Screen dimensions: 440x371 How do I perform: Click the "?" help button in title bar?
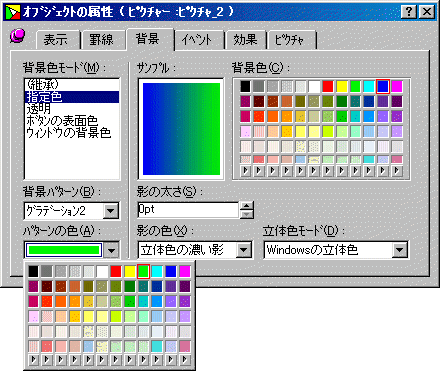[x=409, y=12]
